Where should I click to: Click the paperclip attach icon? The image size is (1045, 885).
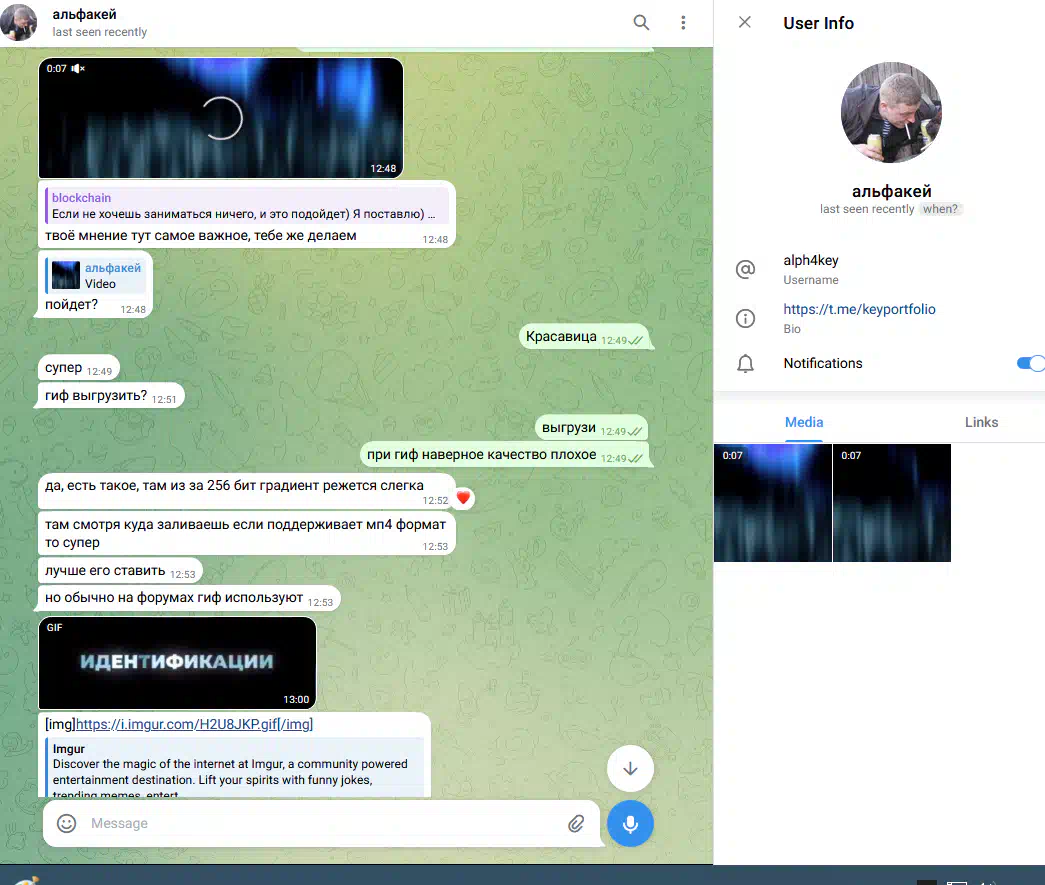(576, 823)
